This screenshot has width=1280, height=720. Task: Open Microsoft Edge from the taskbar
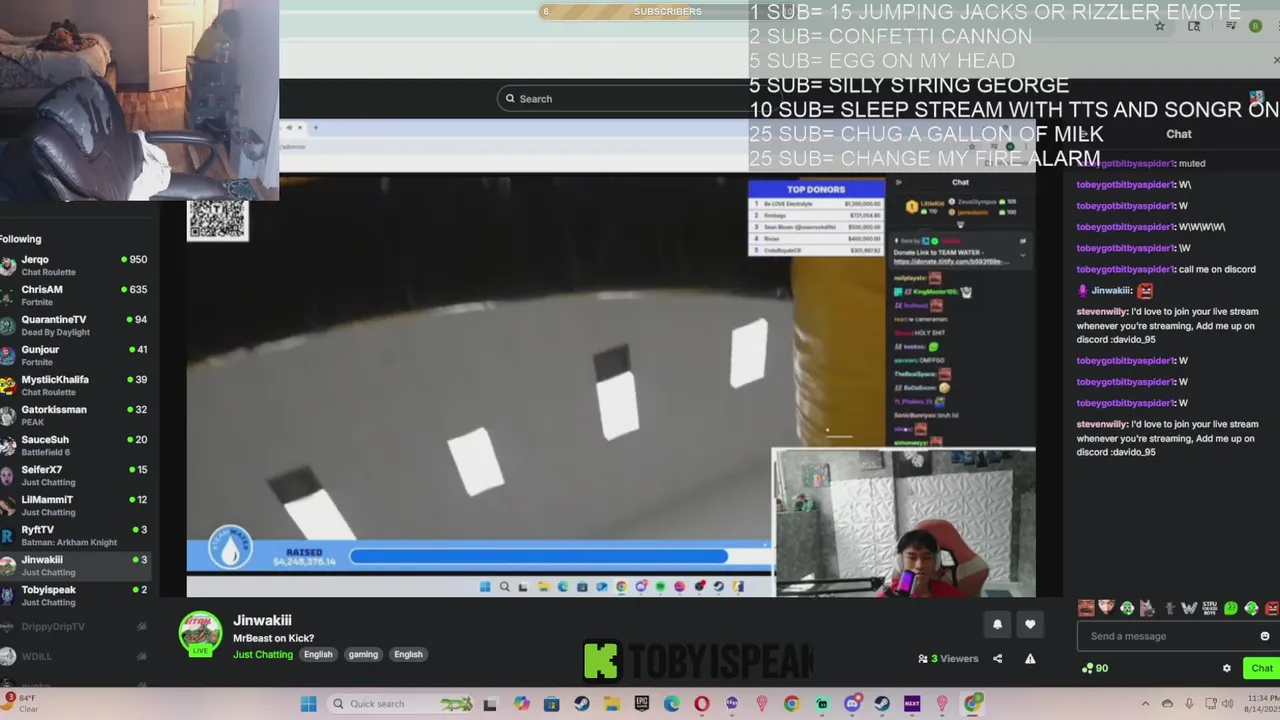tap(671, 704)
